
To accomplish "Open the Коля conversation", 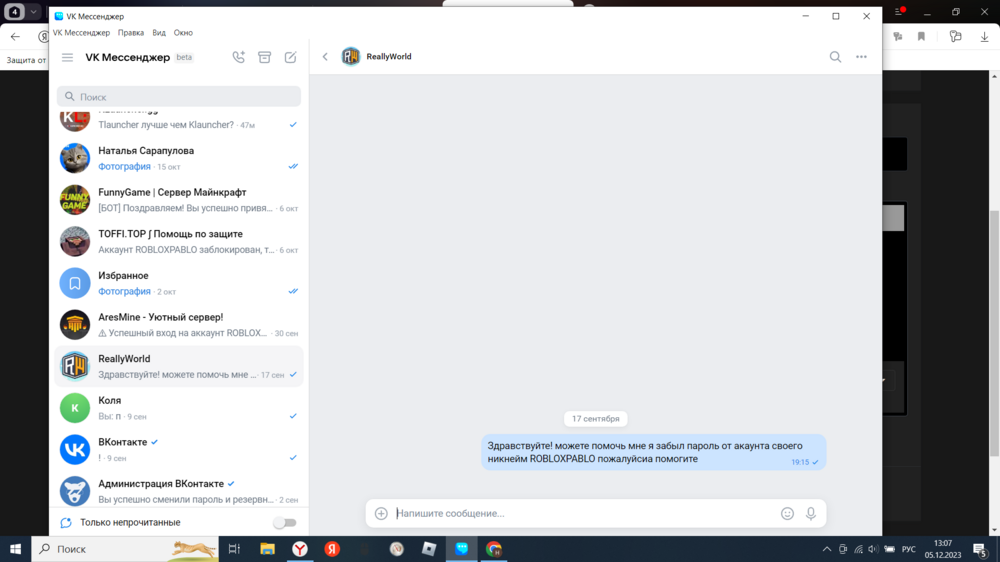I will (179, 408).
